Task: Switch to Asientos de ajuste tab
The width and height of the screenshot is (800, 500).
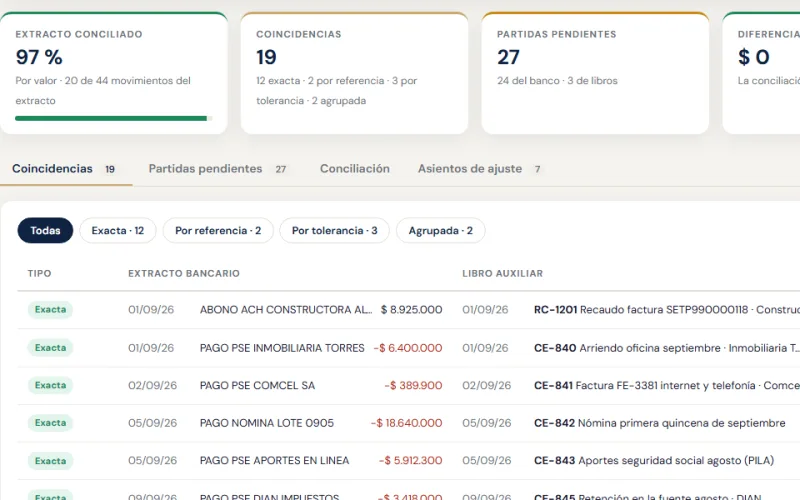Action: click(x=479, y=169)
